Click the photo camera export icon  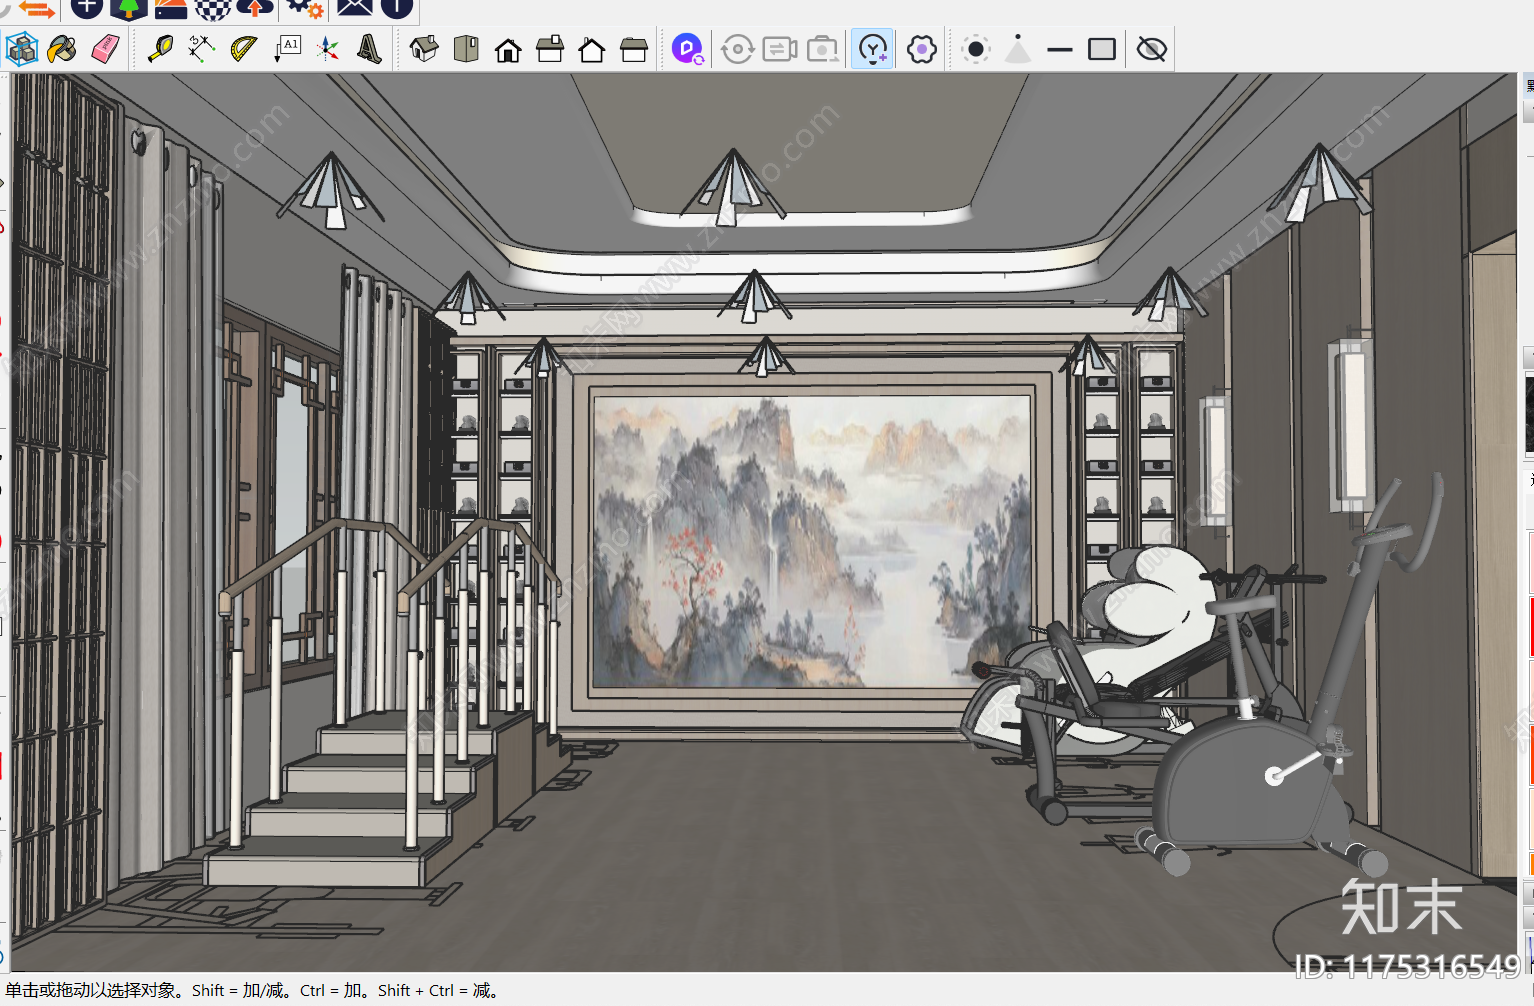point(823,49)
